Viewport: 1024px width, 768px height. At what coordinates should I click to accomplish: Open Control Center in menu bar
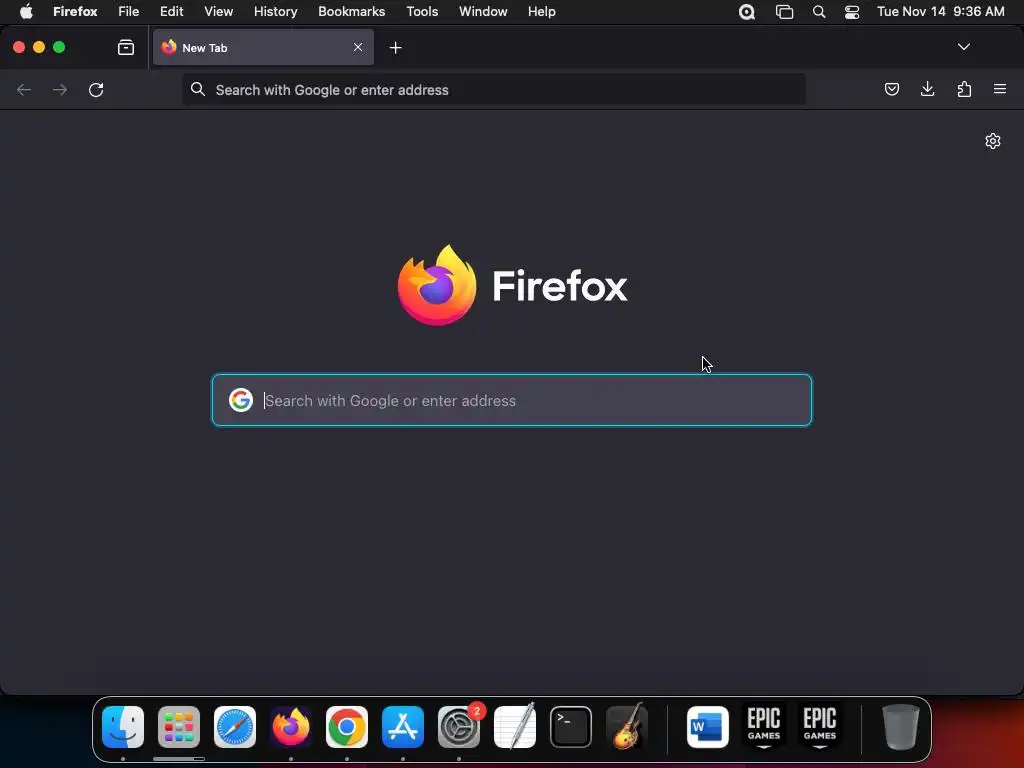point(852,12)
